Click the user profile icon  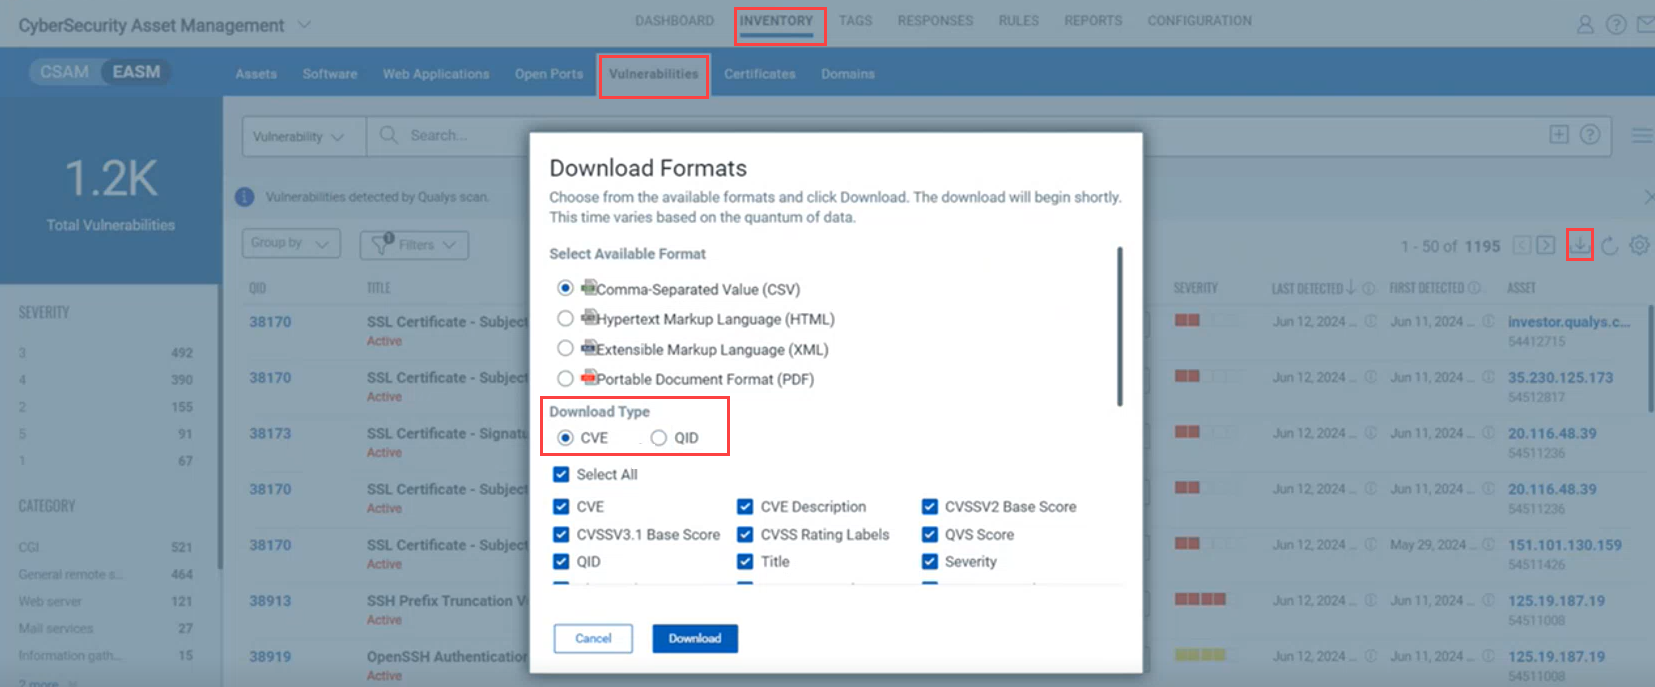pyautogui.click(x=1585, y=24)
